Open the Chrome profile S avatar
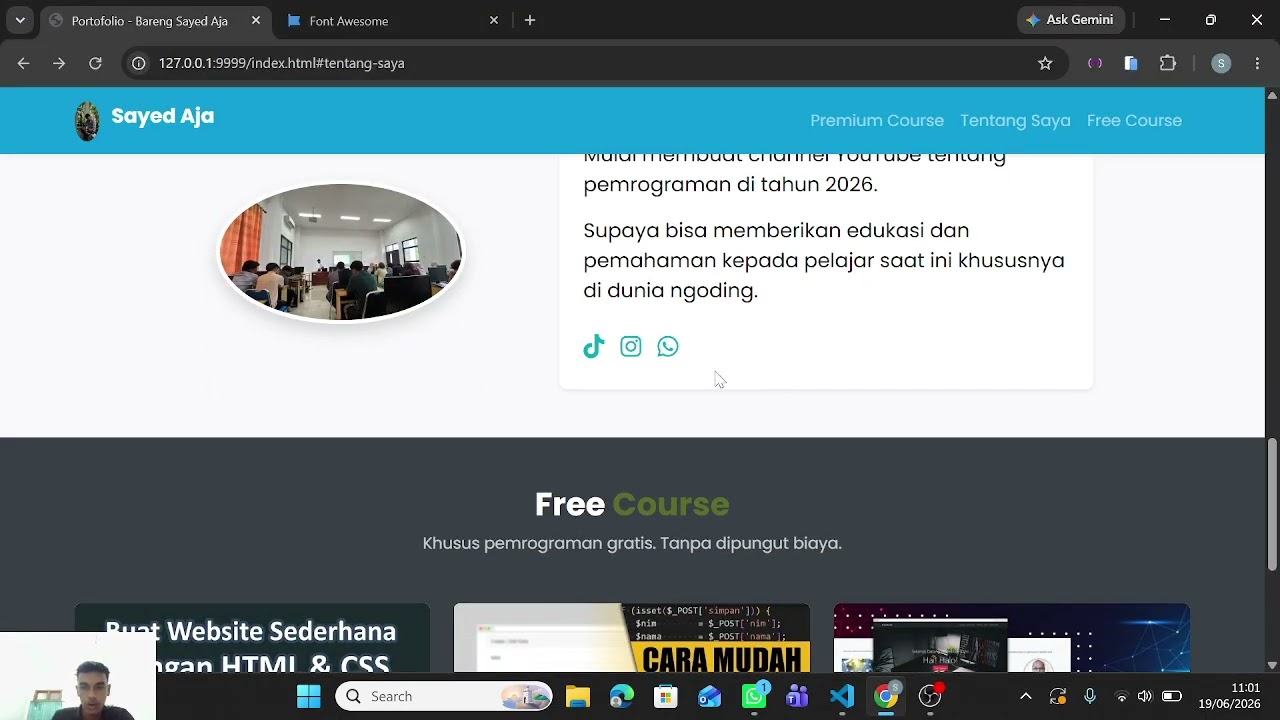 point(1221,63)
